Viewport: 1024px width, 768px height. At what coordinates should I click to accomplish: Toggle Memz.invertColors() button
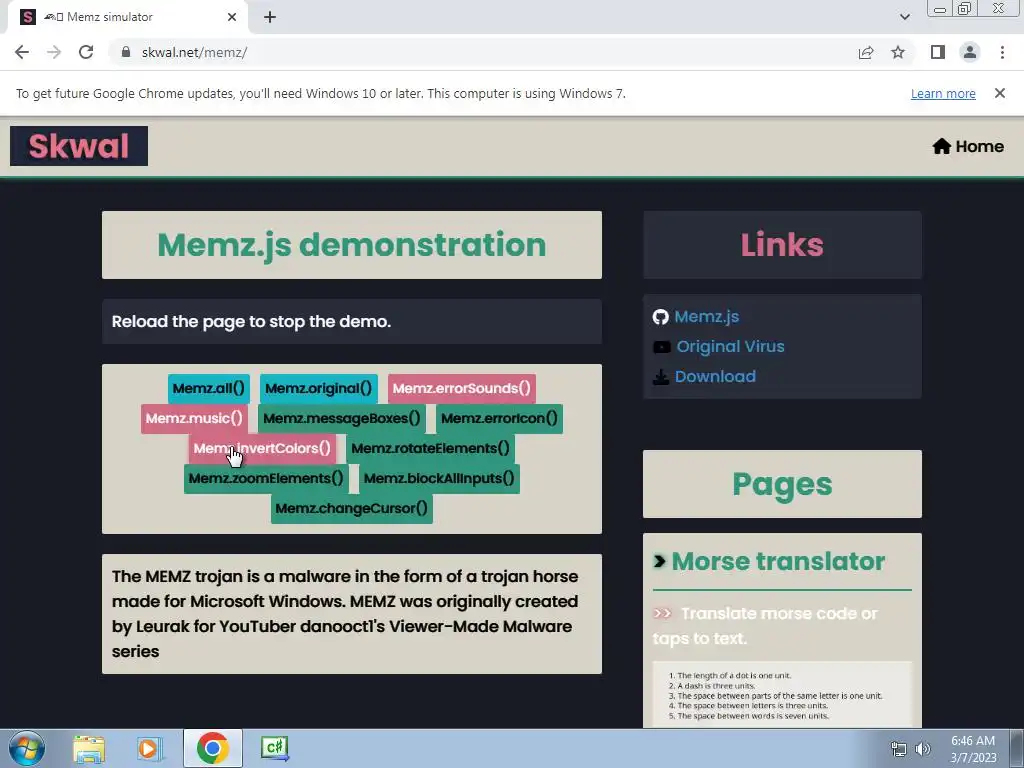[x=262, y=449]
